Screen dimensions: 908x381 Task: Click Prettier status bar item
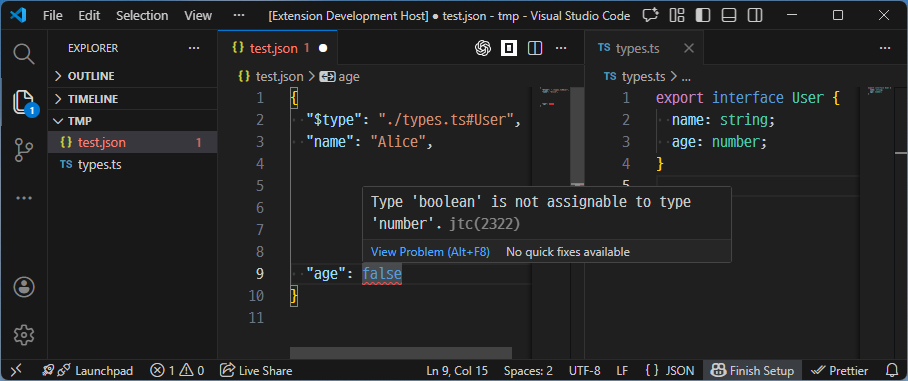[x=840, y=371]
